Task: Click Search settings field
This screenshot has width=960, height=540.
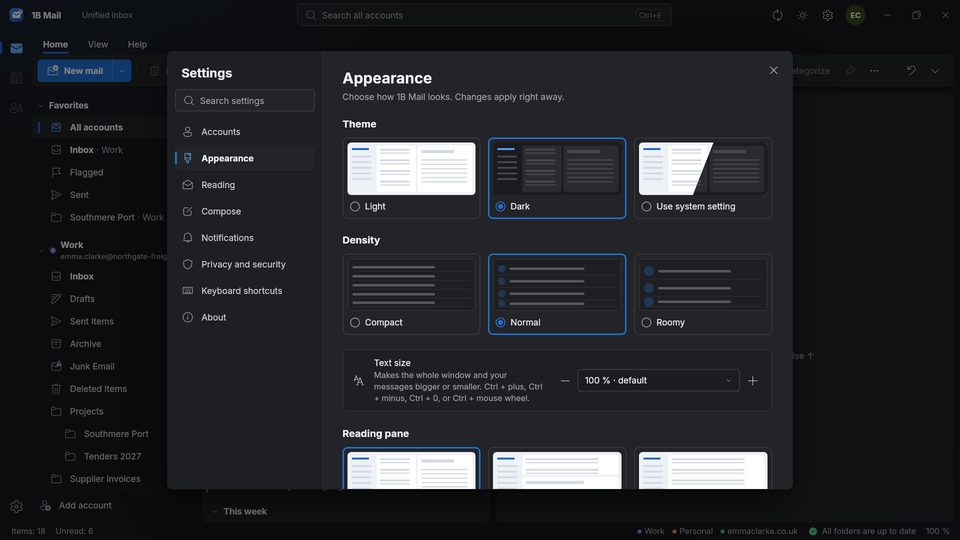Action: coord(245,100)
